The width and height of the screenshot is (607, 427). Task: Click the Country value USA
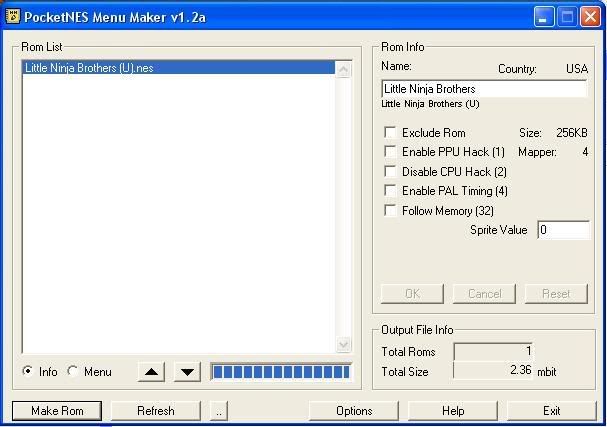coord(577,69)
